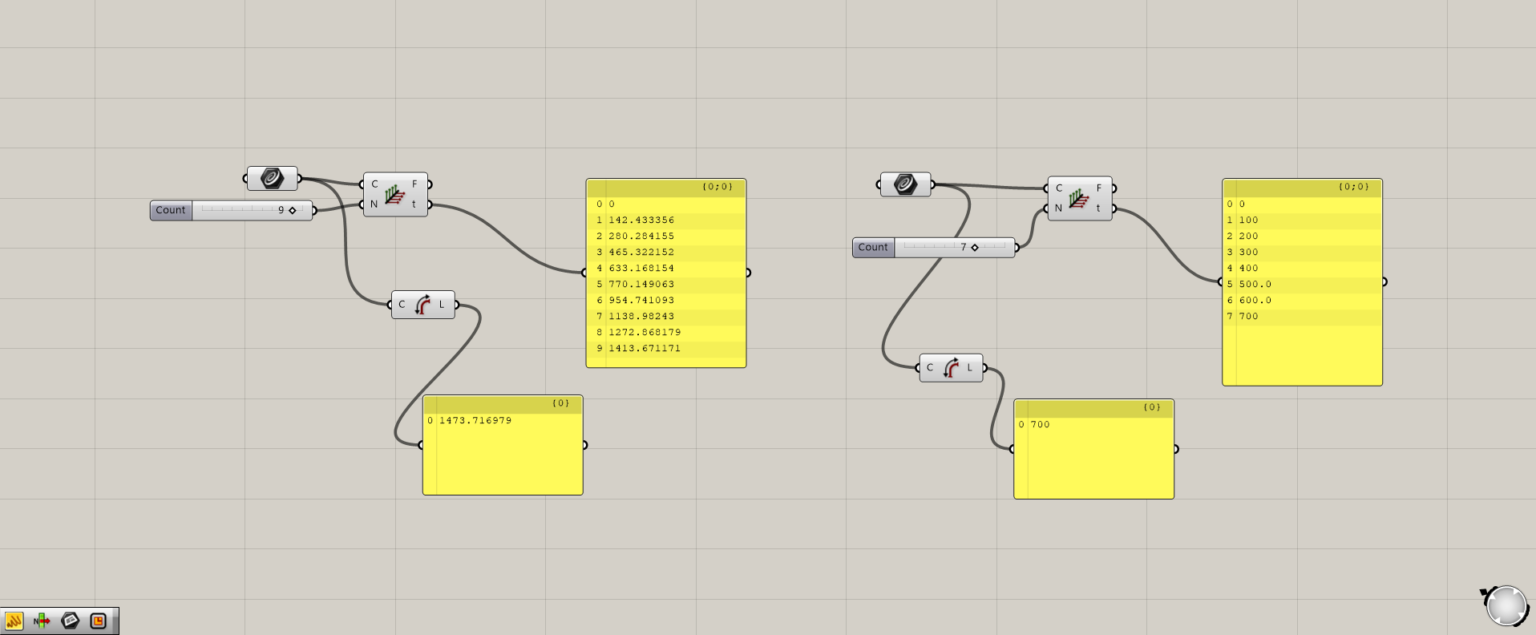
Task: Click the diamond grip on the Count 7 slider
Action: pos(975,247)
